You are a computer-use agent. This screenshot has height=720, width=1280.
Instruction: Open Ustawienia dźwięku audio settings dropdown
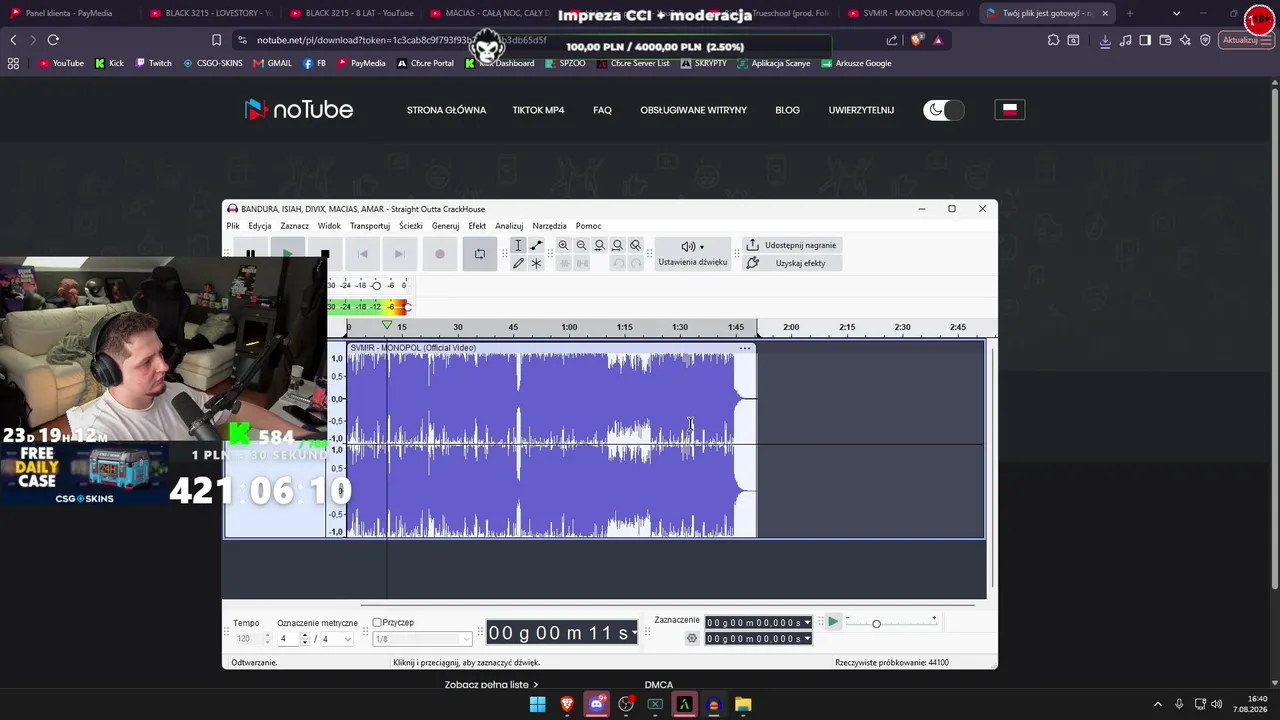coord(693,254)
